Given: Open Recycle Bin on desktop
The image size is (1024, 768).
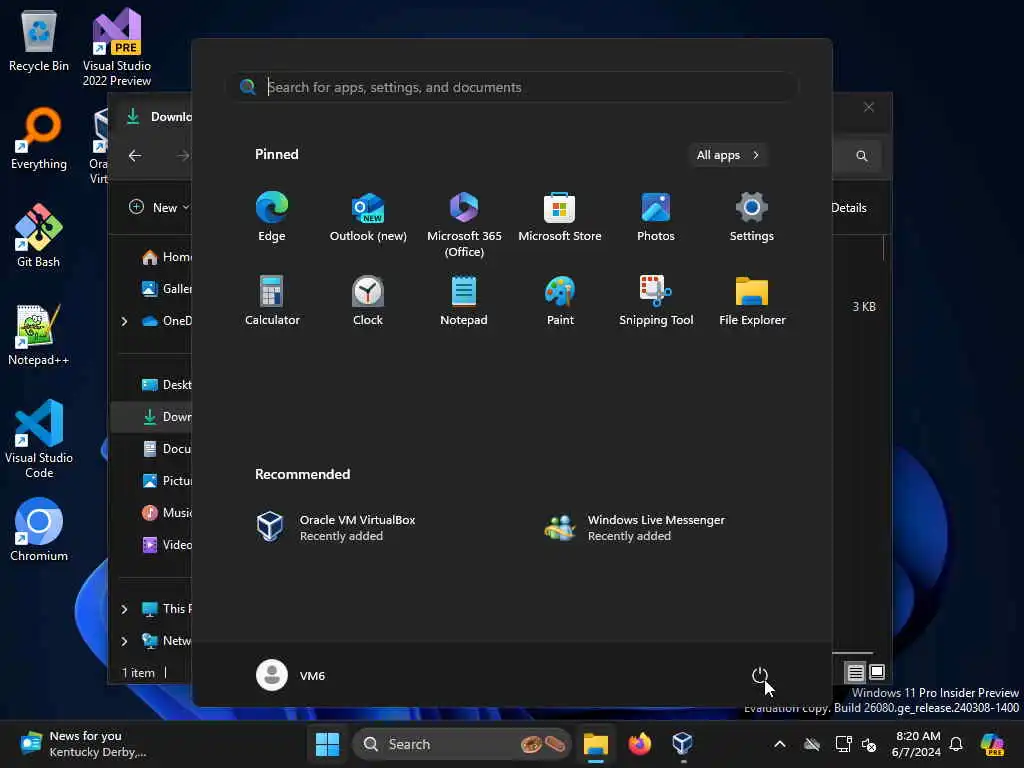Looking at the screenshot, I should pos(39,40).
